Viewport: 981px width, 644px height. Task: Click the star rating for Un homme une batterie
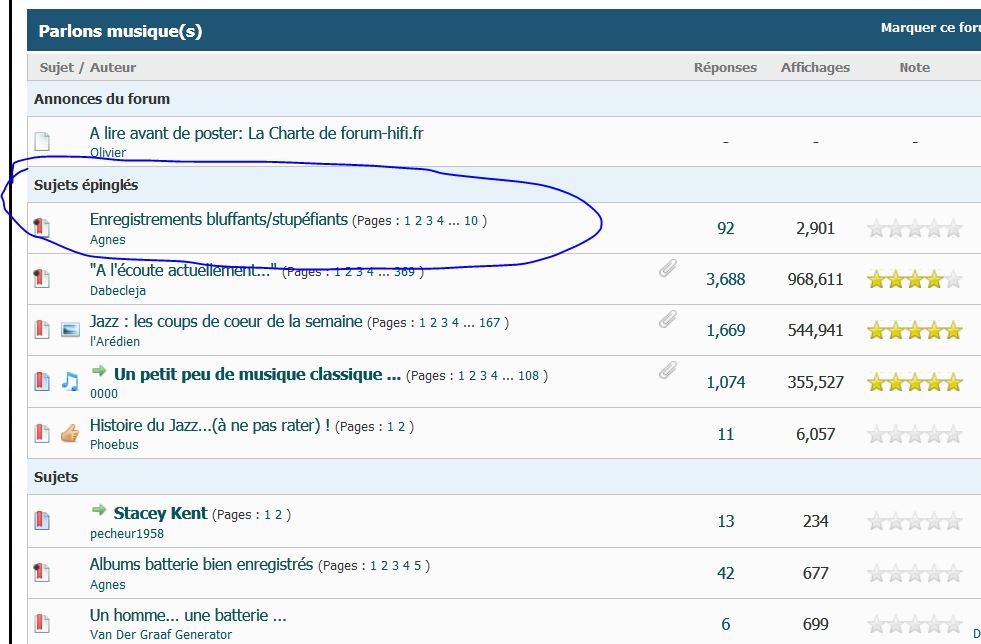click(915, 625)
